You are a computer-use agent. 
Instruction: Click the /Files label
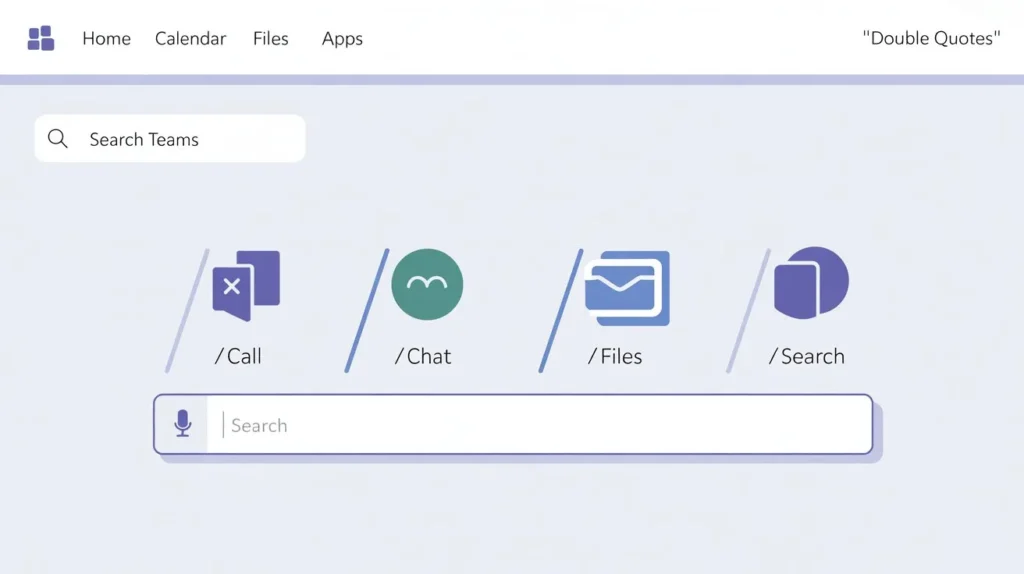615,356
